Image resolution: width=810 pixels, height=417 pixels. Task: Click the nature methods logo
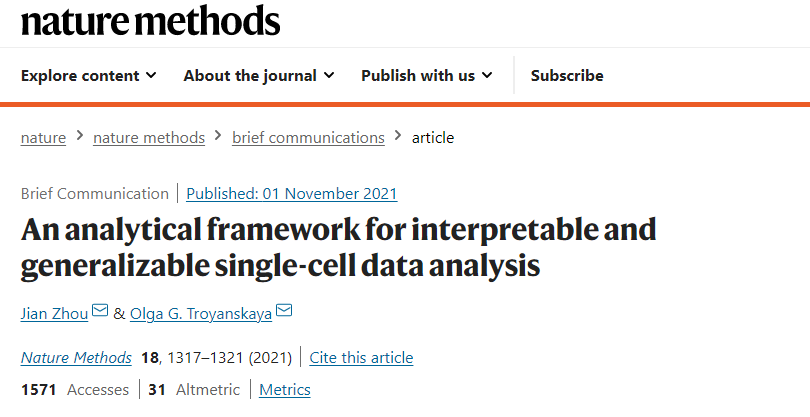click(150, 19)
